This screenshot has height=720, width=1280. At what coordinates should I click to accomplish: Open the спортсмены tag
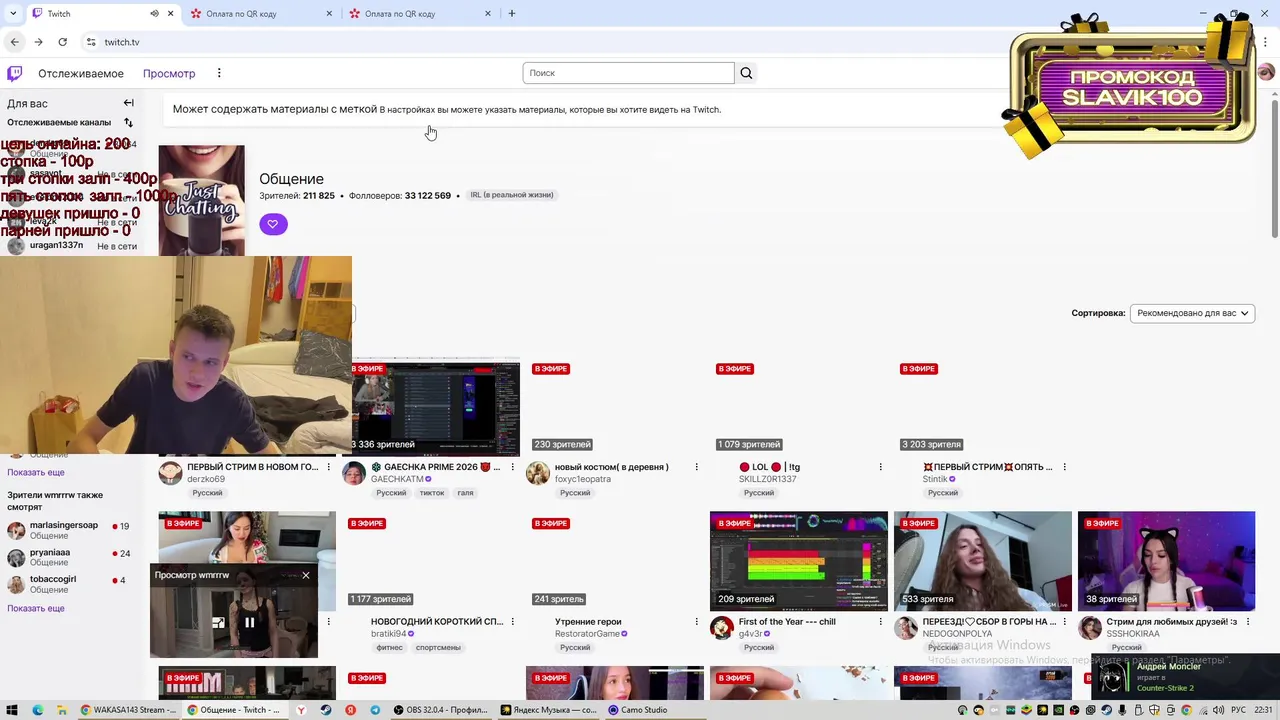[x=438, y=648]
